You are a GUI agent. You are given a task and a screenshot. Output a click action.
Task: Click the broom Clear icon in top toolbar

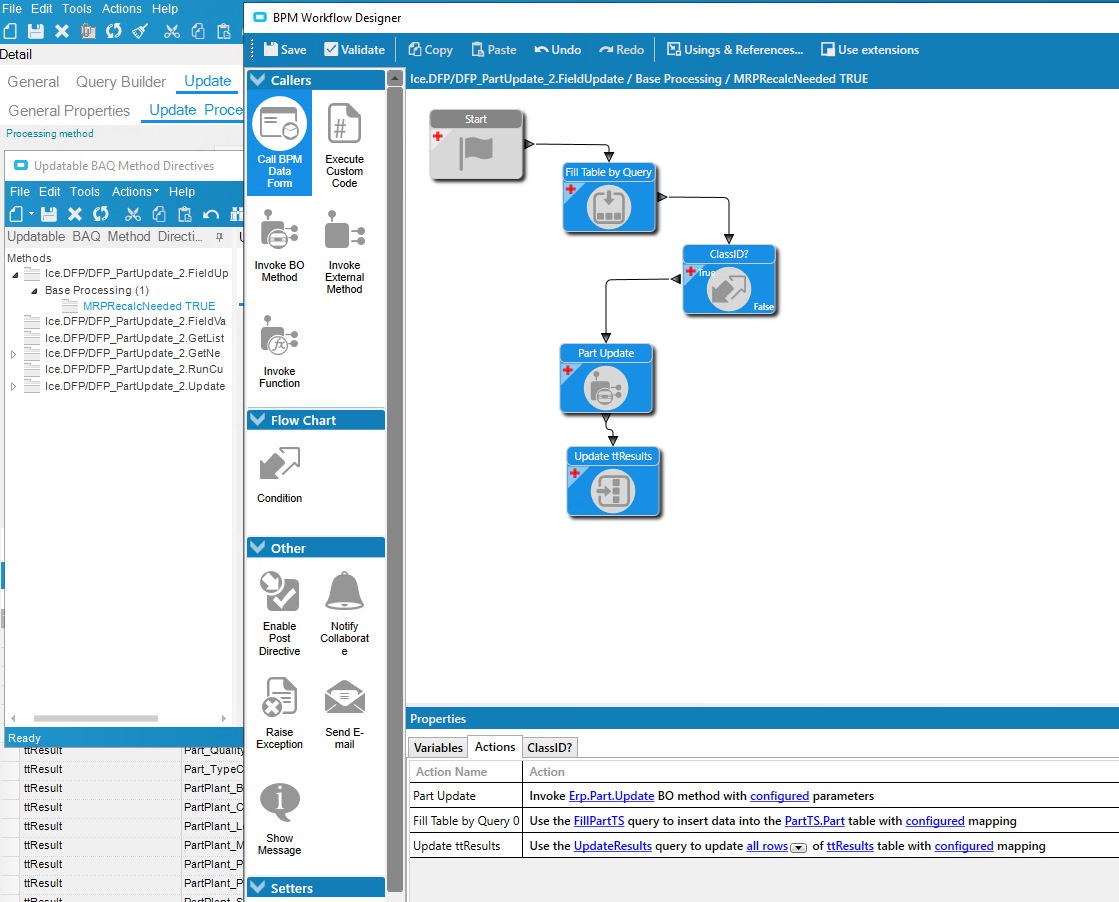140,31
